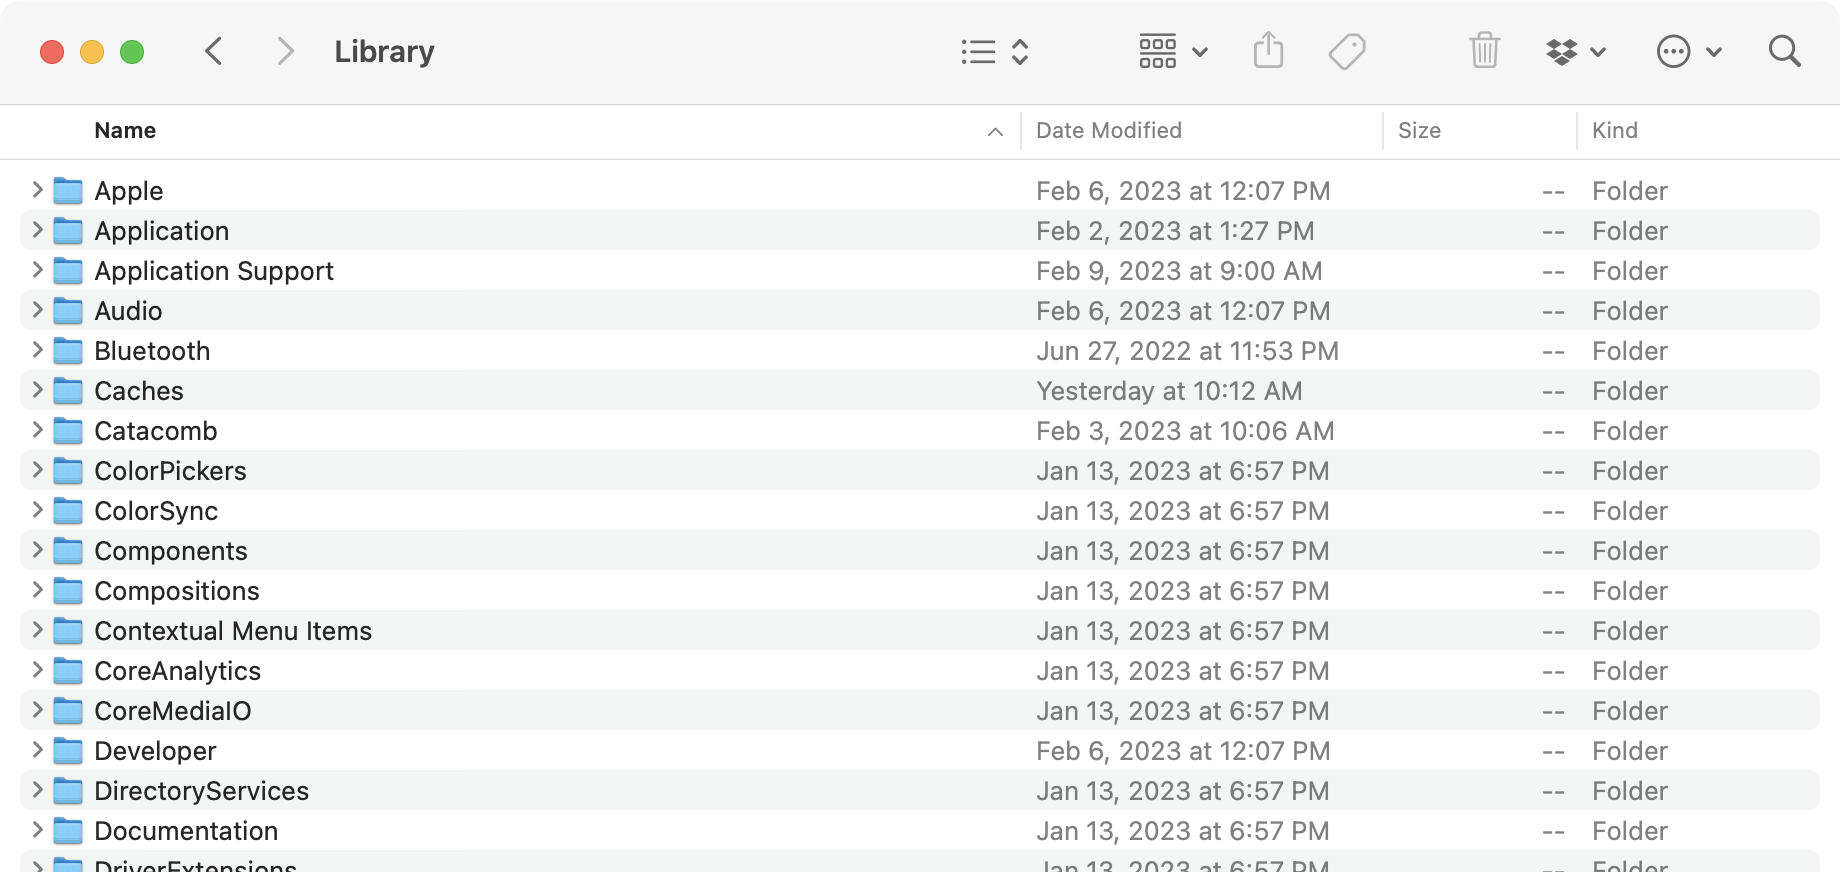Open the list view switcher

994,52
